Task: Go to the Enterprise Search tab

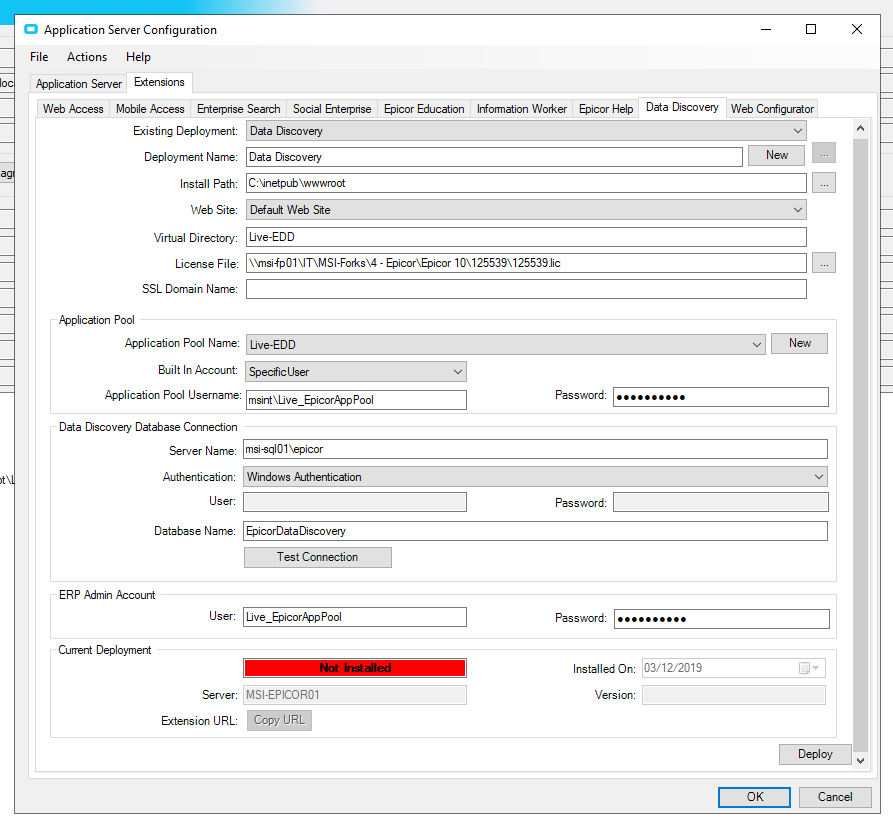Action: tap(239, 109)
